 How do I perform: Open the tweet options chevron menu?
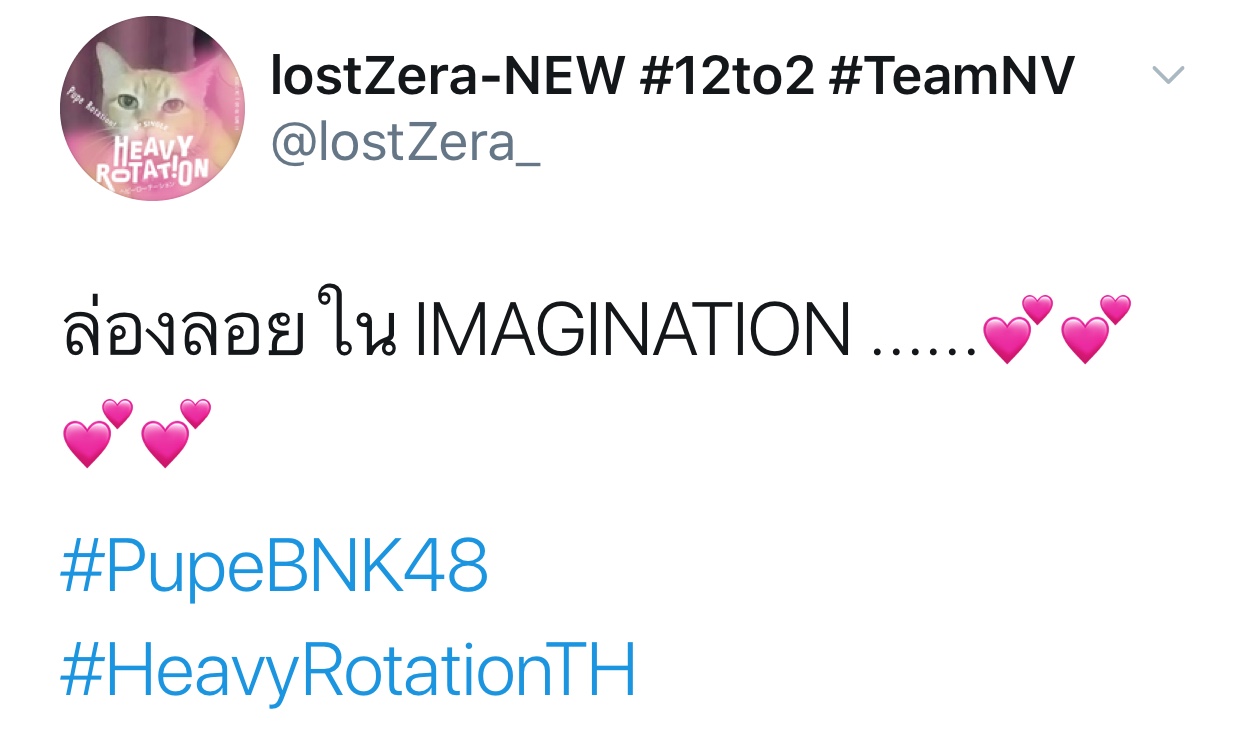(x=1168, y=75)
